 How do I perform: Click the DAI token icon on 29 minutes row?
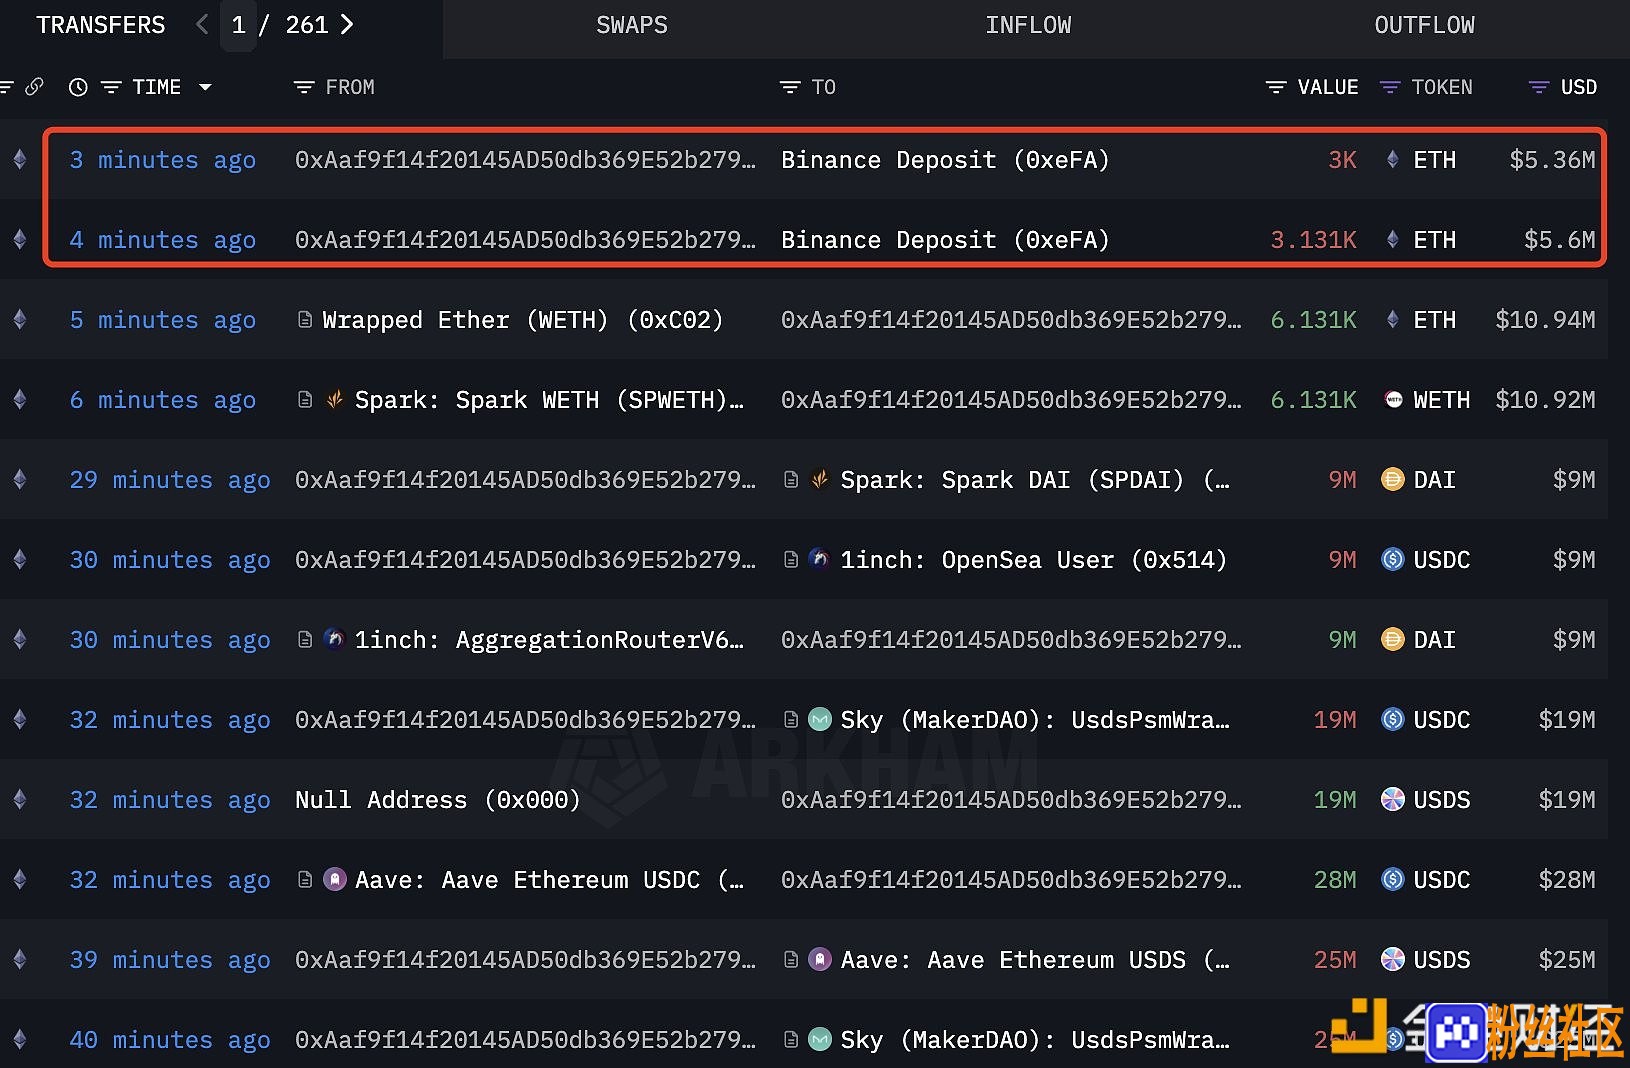1393,479
